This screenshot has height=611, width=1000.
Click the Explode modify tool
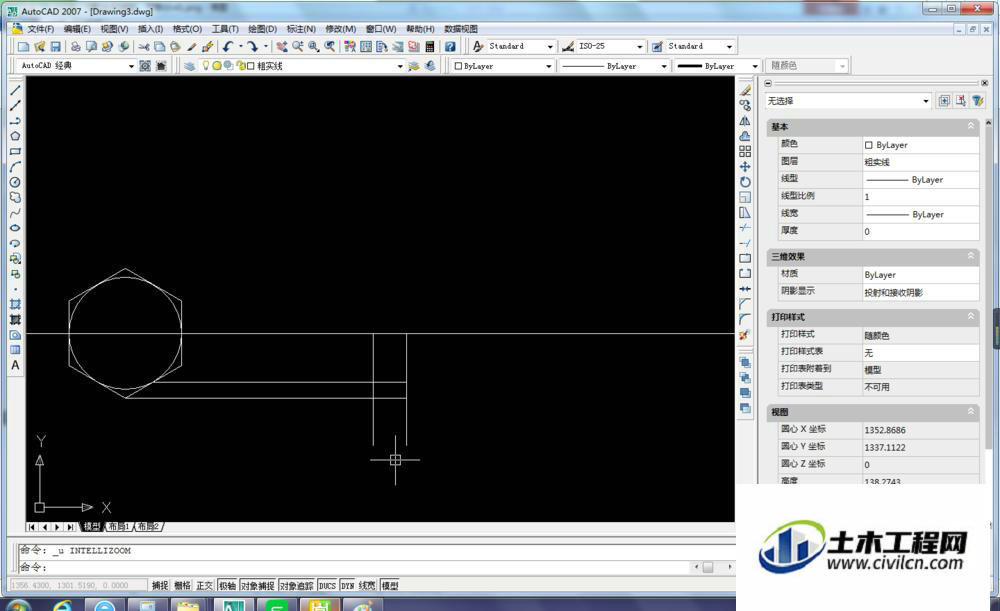click(745, 335)
